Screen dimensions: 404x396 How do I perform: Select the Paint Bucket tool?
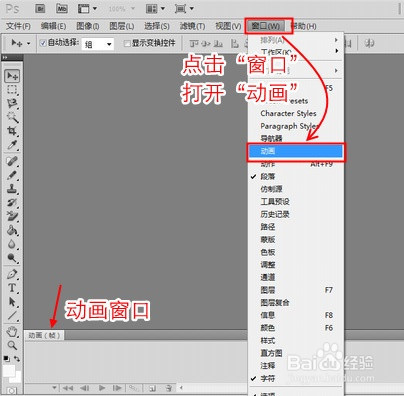coord(12,230)
